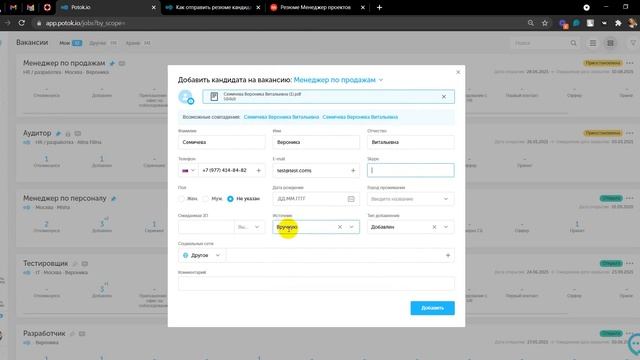Image resolution: width=640 pixels, height=360 pixels.
Task: Click the social network URL field
Action: [335, 256]
